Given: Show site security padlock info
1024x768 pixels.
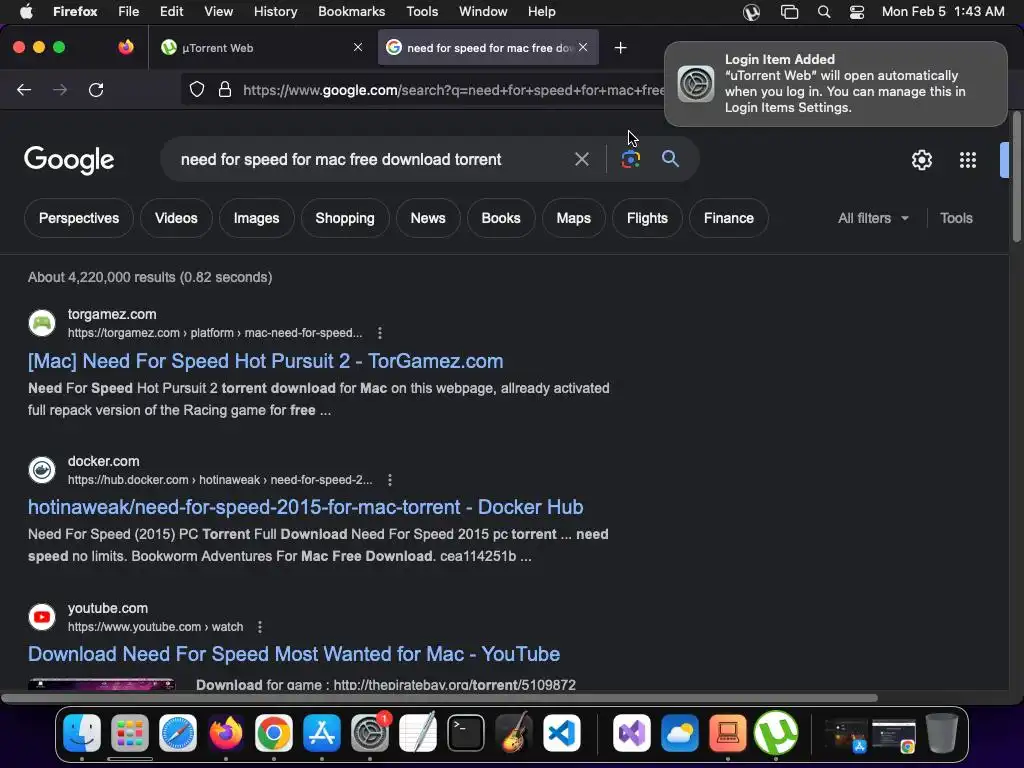Looking at the screenshot, I should tap(225, 89).
